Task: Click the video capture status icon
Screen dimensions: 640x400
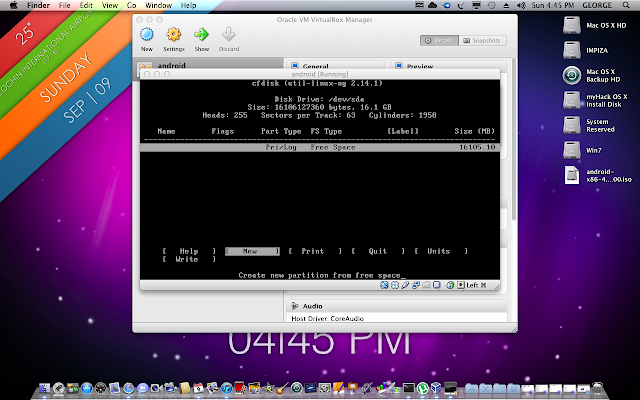Action: 436,285
